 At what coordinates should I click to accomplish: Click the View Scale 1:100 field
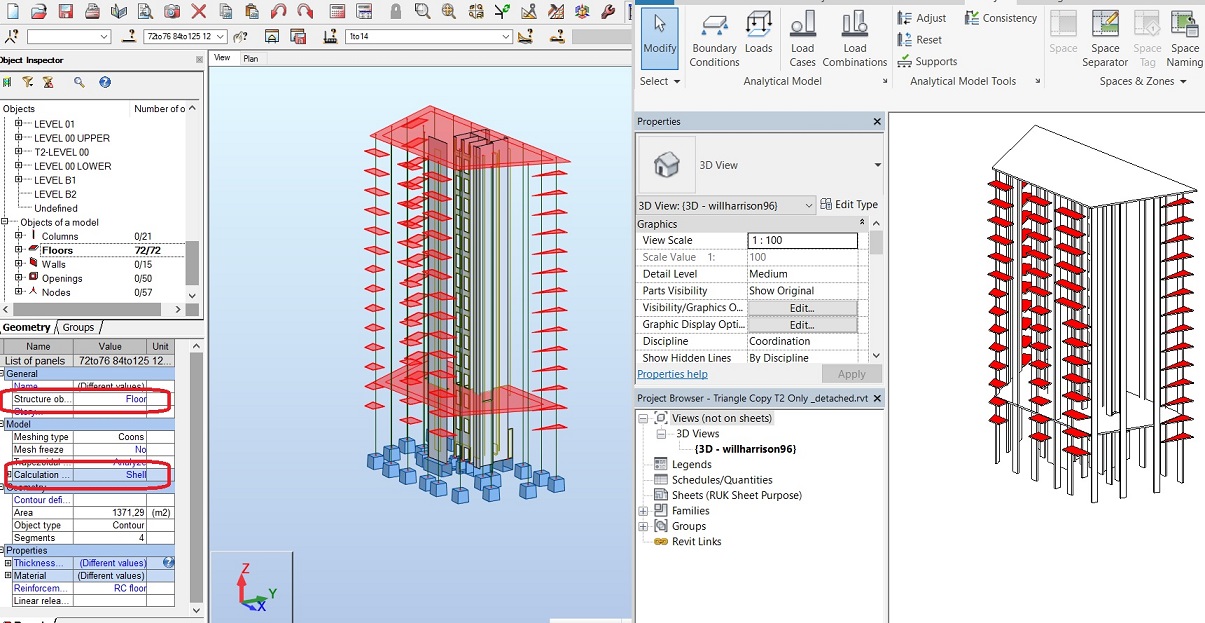802,241
